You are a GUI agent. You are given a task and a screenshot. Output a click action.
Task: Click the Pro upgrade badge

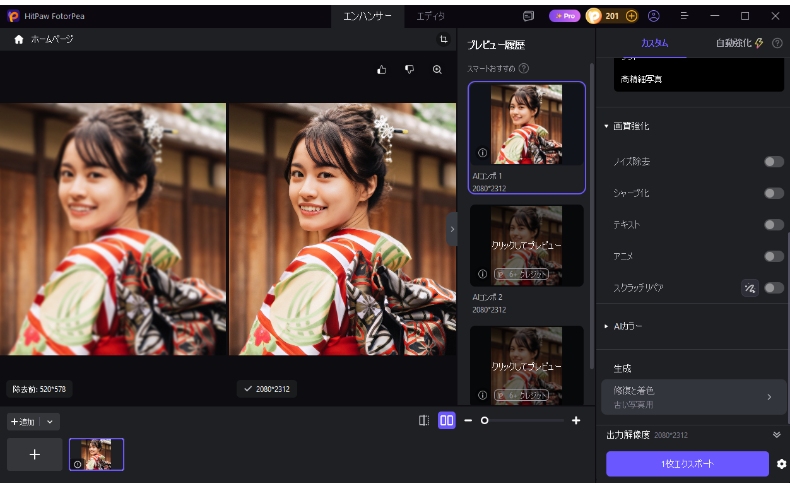pos(564,16)
